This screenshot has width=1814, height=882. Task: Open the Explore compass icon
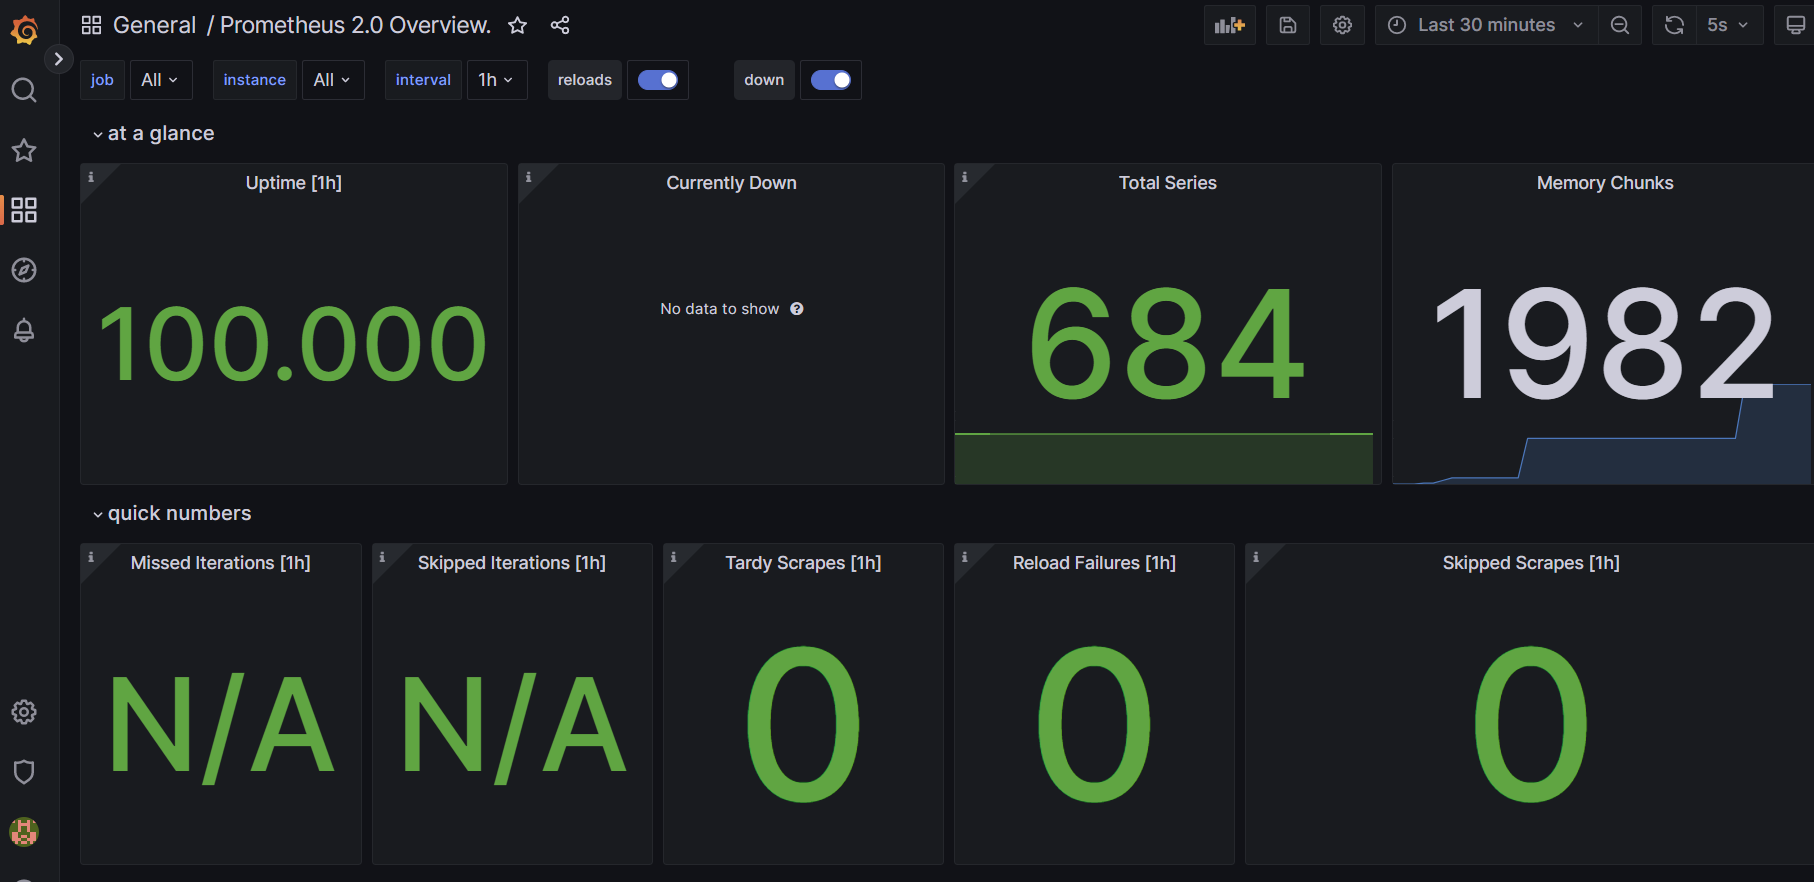[x=24, y=270]
